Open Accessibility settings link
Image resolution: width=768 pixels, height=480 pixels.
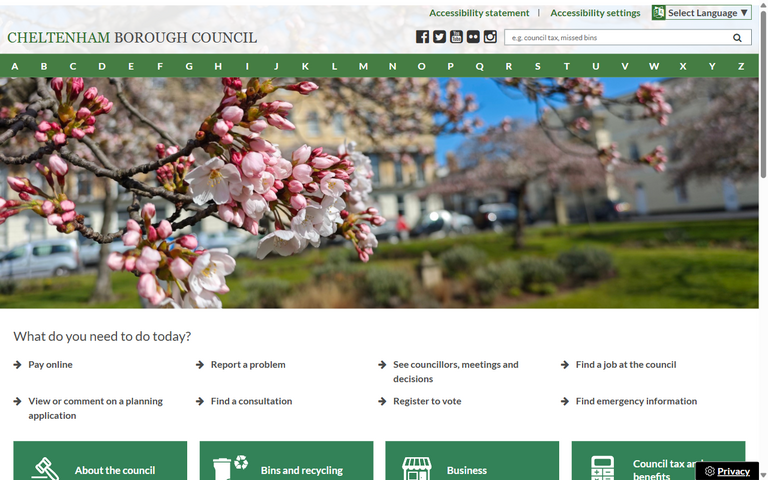pos(595,13)
